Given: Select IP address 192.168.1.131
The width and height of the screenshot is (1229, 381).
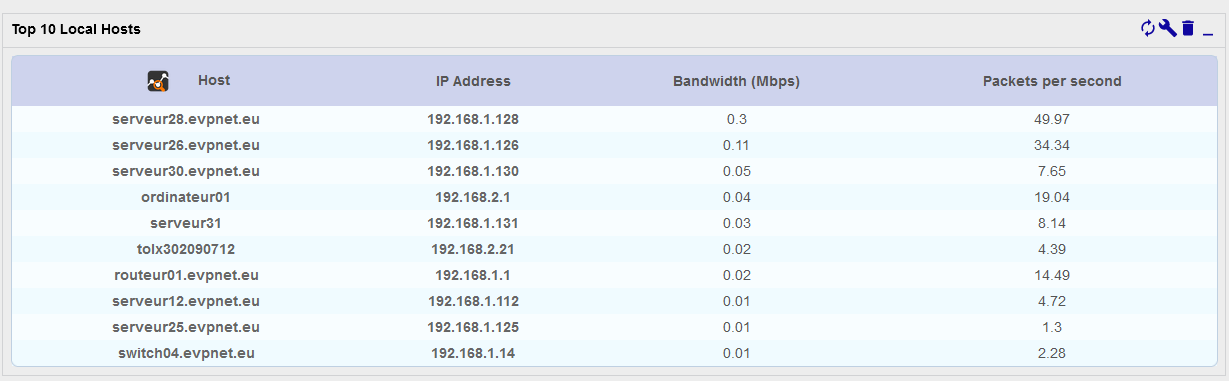Looking at the screenshot, I should click(x=473, y=223).
